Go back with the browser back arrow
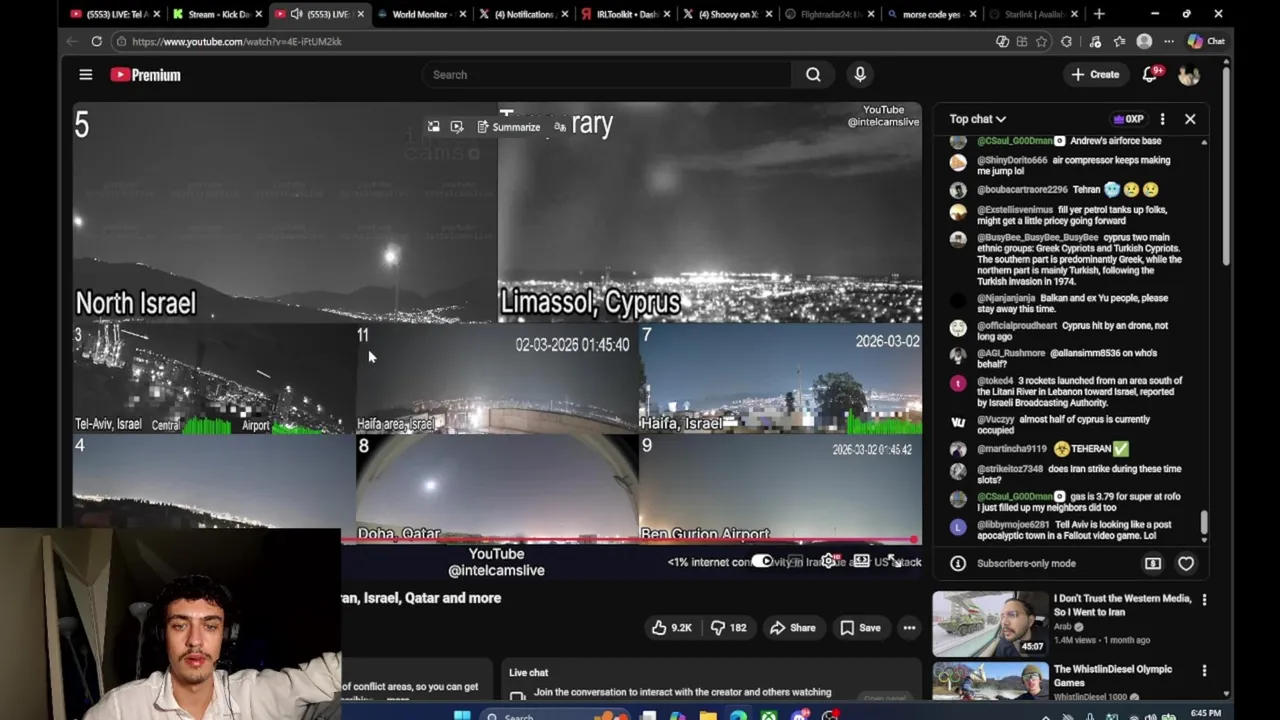 click(x=72, y=41)
